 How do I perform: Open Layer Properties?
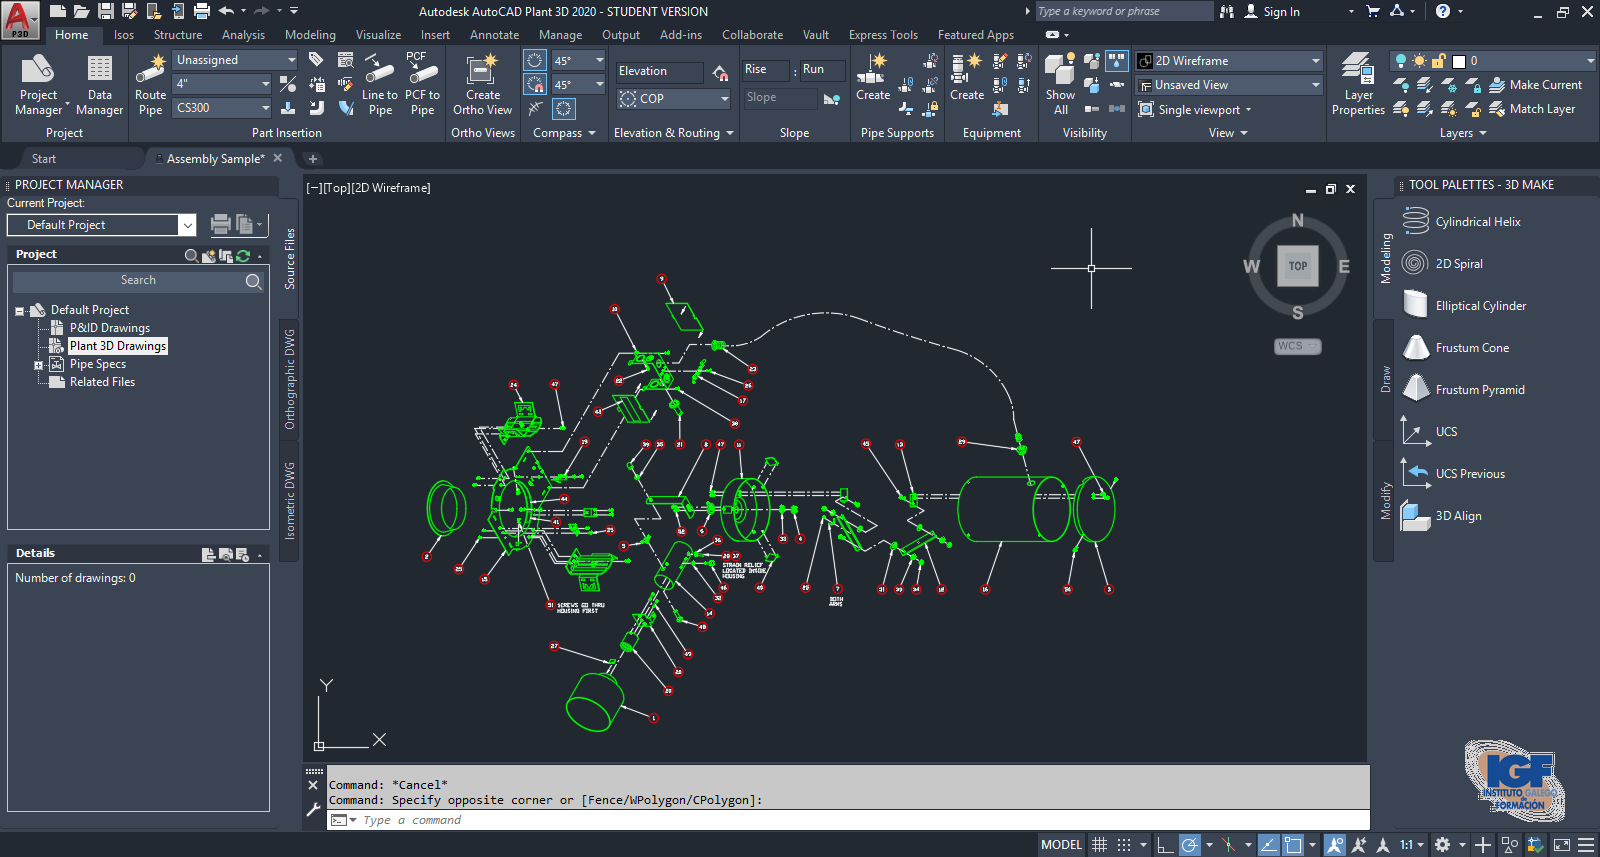1357,86
